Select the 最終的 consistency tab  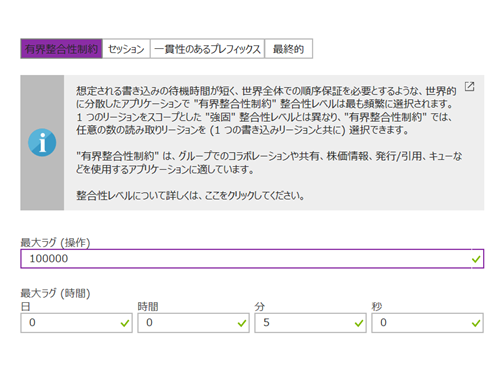[289, 49]
